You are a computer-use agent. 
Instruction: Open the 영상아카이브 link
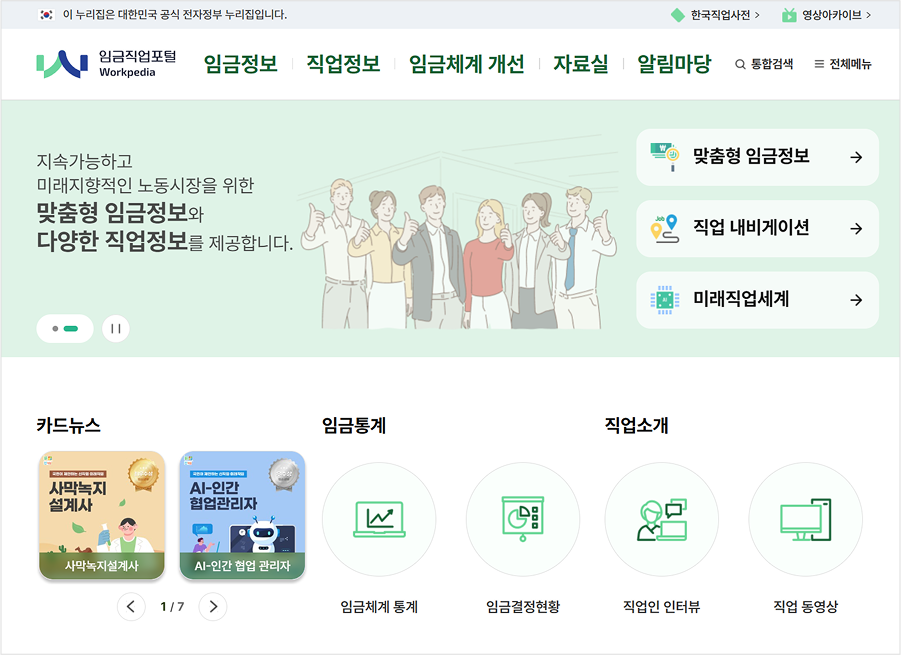tap(826, 15)
